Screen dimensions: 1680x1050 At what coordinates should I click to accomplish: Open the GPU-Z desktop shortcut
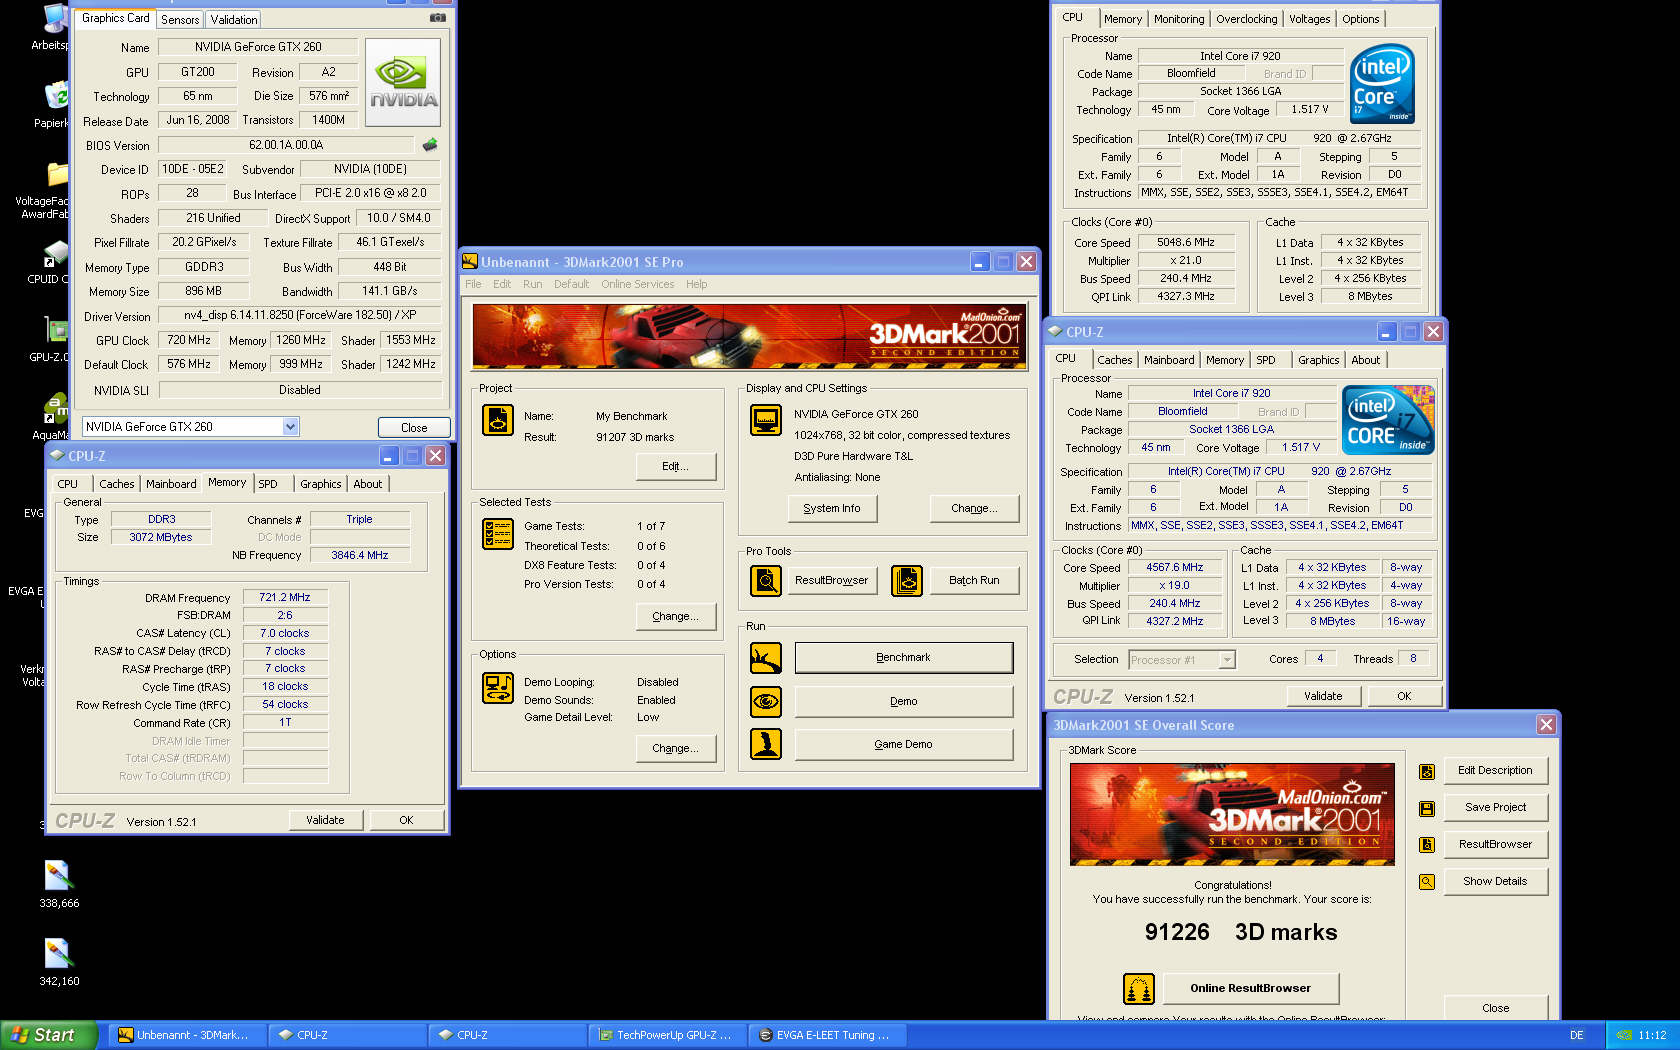[57, 330]
